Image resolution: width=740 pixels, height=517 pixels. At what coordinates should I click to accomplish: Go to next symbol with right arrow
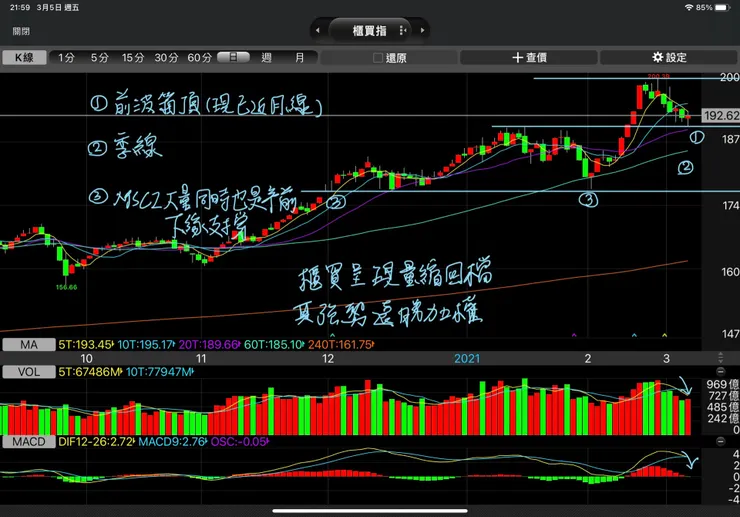point(422,30)
